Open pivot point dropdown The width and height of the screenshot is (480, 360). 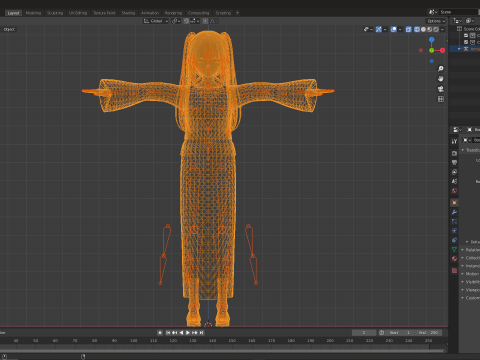[176, 21]
